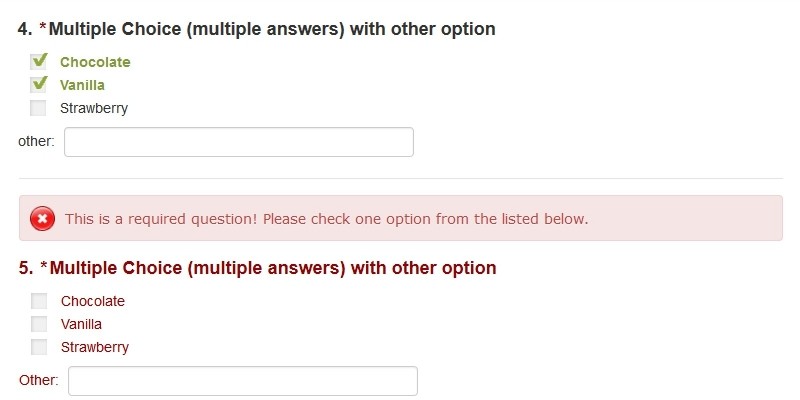
Task: Click the Strawberry label text in question 4
Action: click(94, 108)
